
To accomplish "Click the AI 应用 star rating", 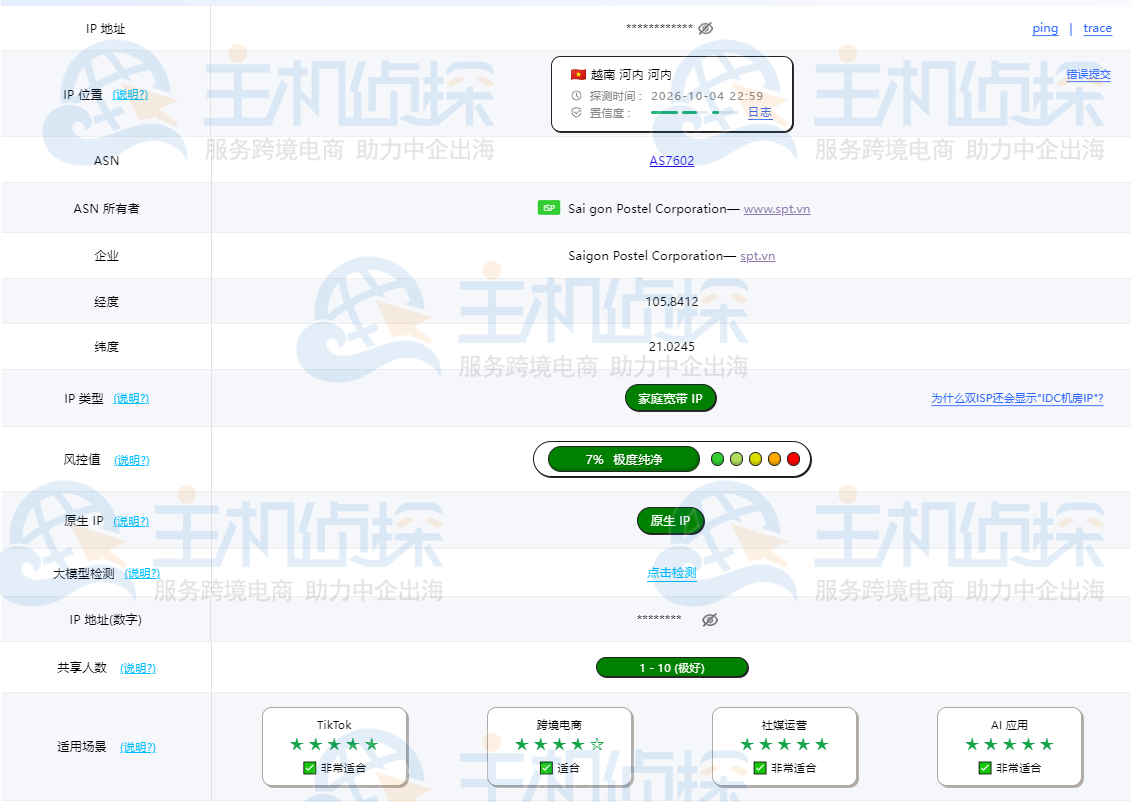I will (1009, 744).
